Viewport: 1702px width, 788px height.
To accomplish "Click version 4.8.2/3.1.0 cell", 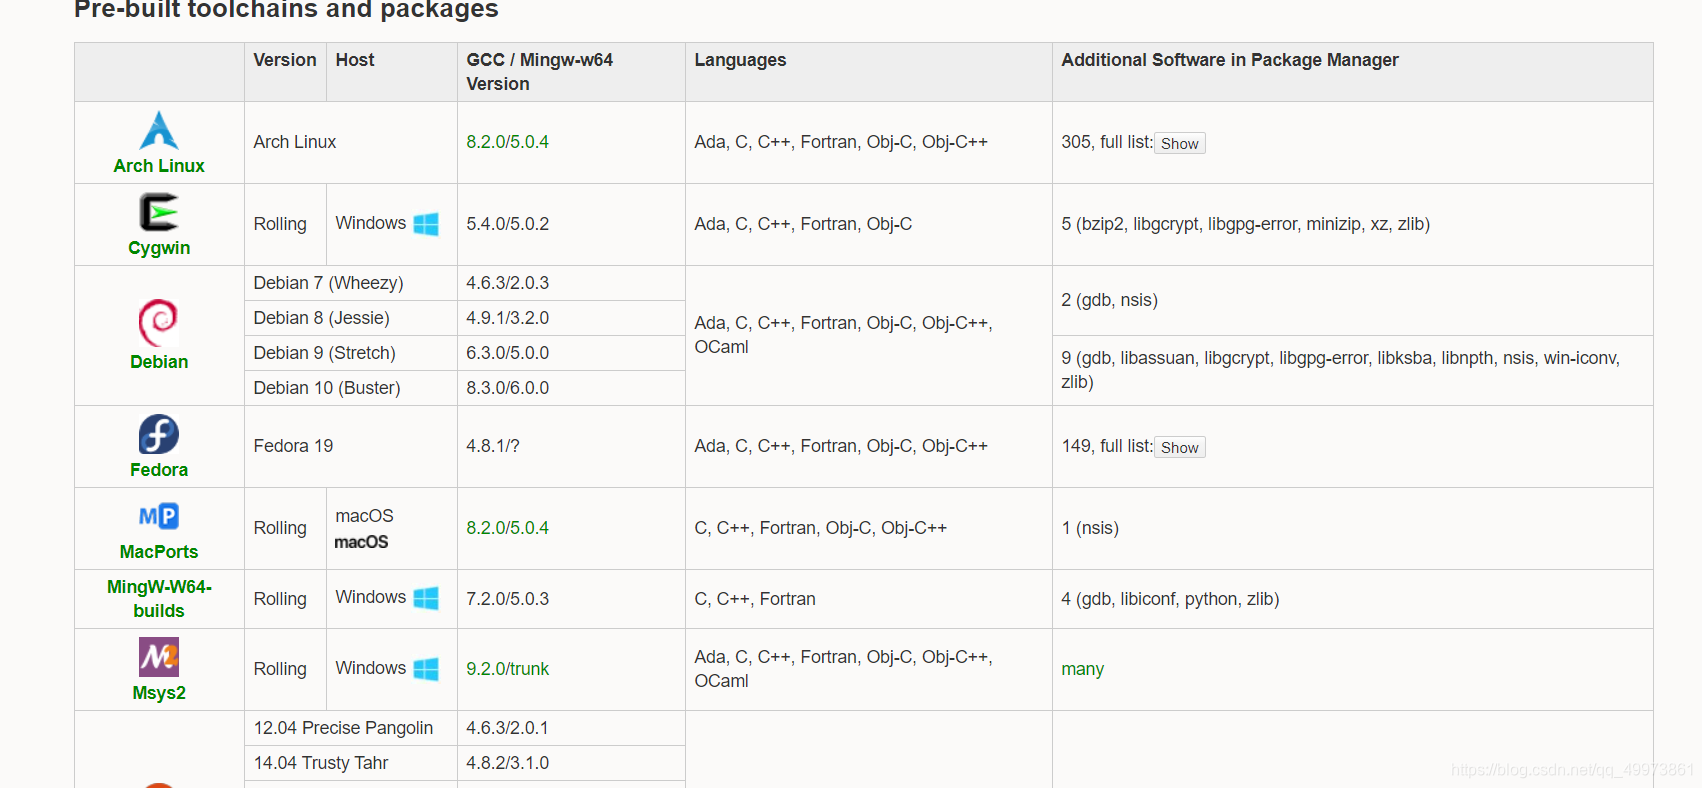I will point(571,763).
